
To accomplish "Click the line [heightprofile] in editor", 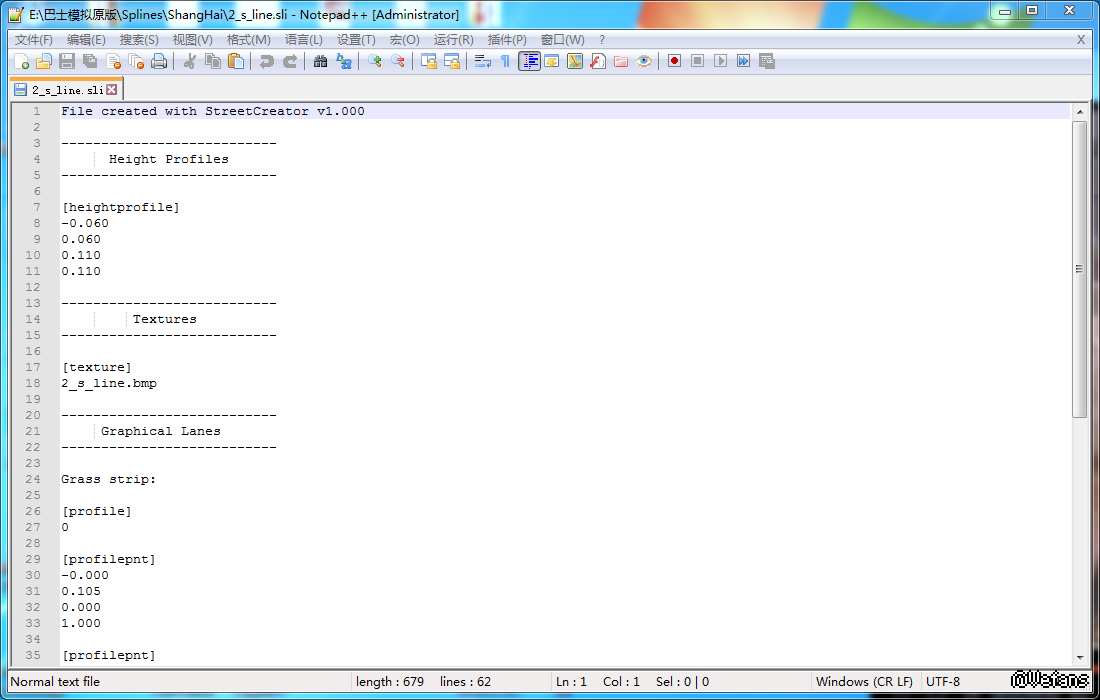I will 120,208.
